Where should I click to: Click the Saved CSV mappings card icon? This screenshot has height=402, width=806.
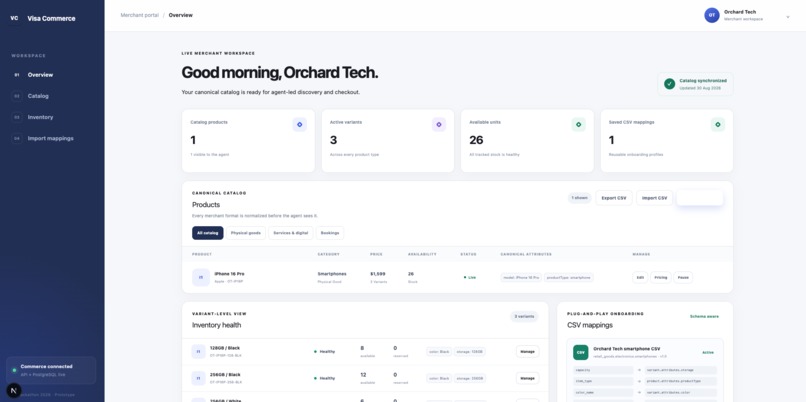pyautogui.click(x=718, y=124)
